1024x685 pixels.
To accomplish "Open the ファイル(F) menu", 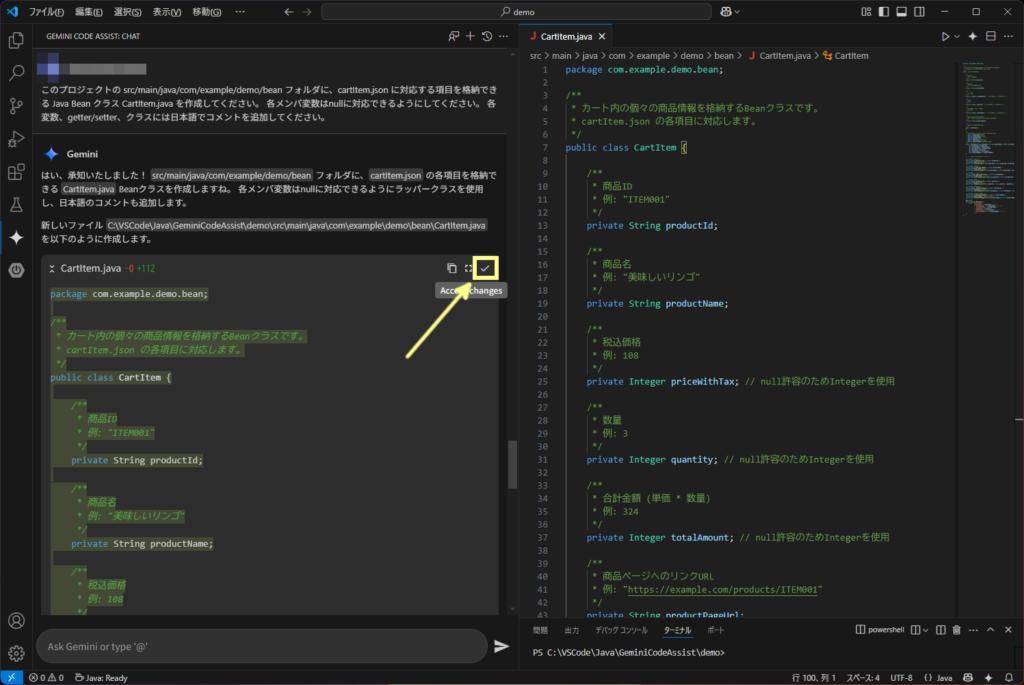I will tap(46, 12).
